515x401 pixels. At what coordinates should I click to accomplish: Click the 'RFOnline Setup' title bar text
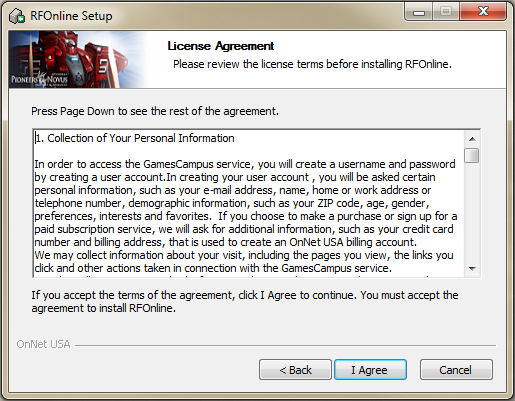71,16
